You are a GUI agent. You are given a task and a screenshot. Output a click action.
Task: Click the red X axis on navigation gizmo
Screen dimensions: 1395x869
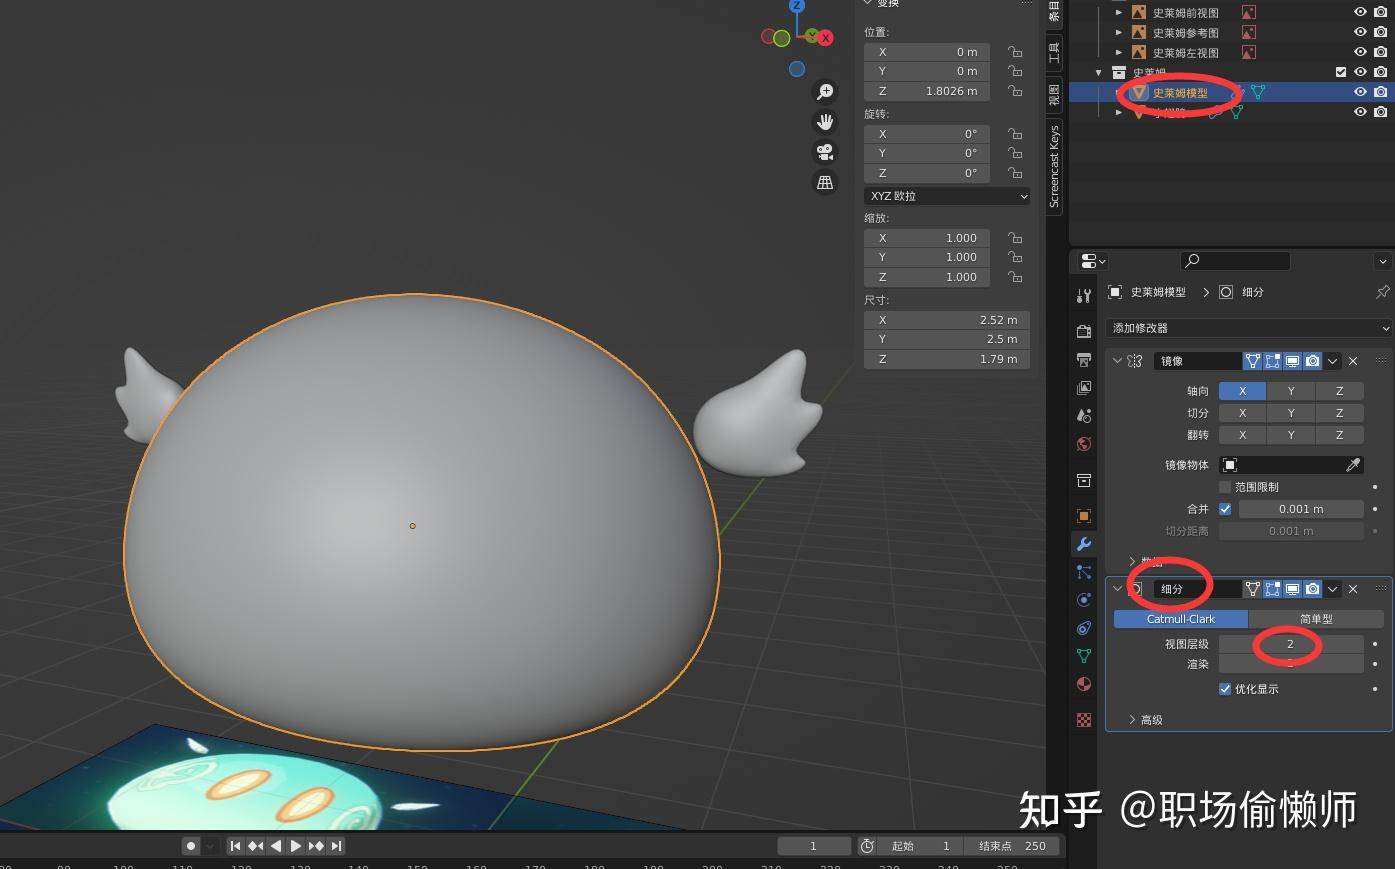pos(826,38)
